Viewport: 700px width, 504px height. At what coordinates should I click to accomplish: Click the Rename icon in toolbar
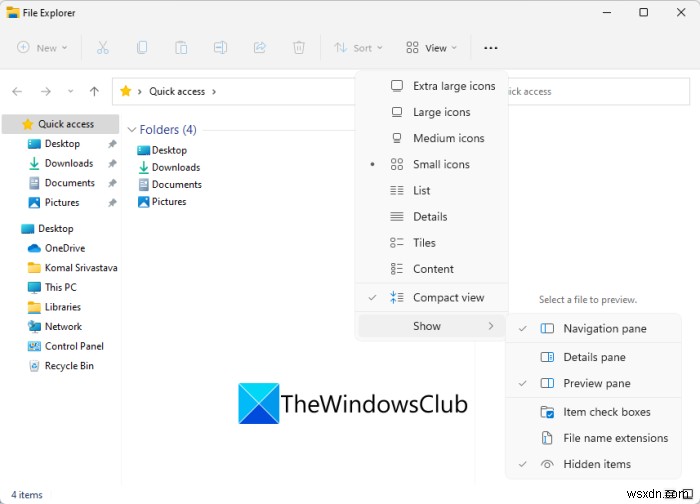click(220, 47)
